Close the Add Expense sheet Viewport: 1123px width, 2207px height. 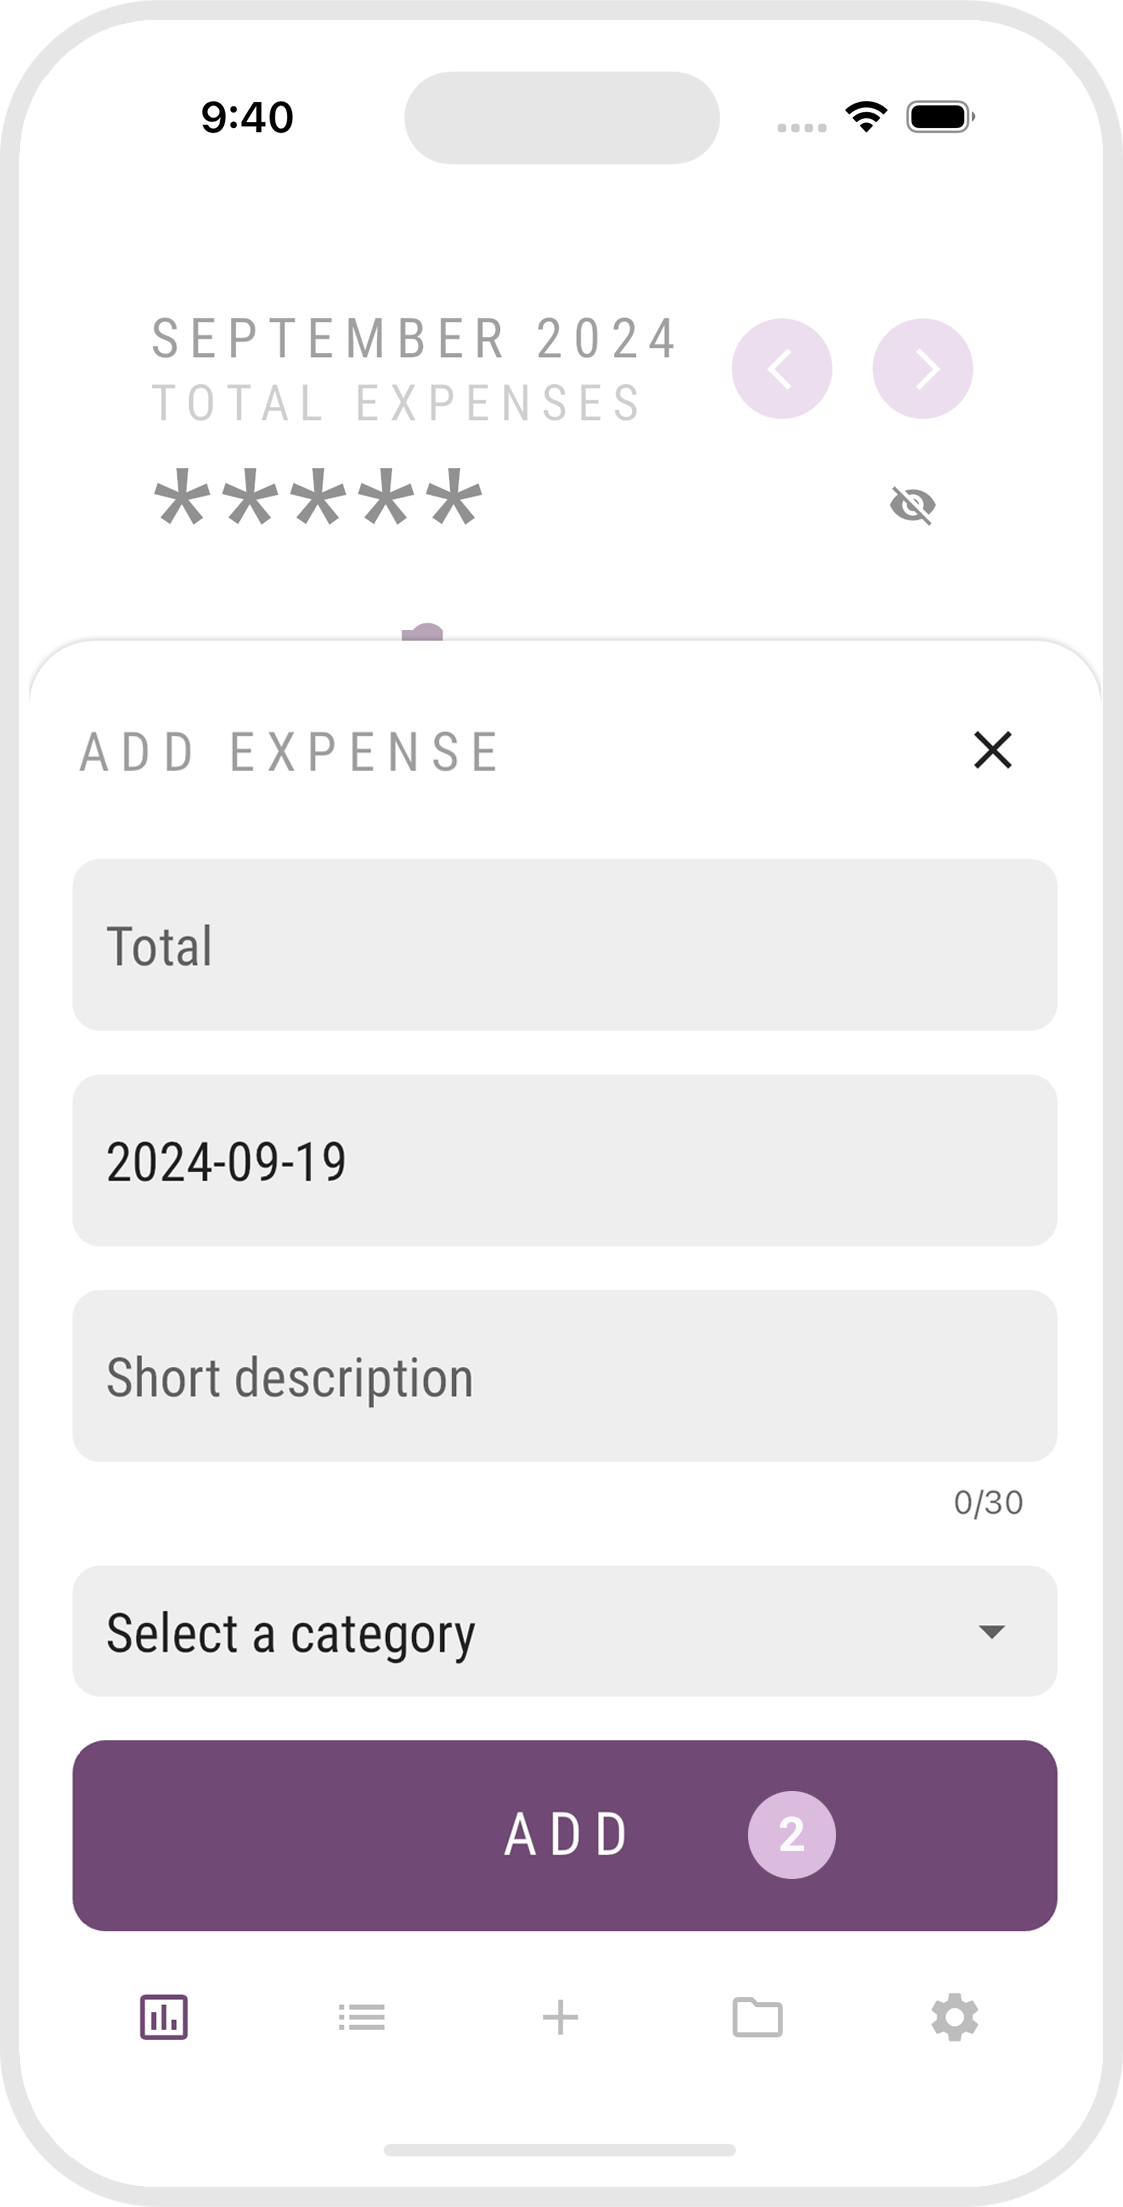(992, 750)
